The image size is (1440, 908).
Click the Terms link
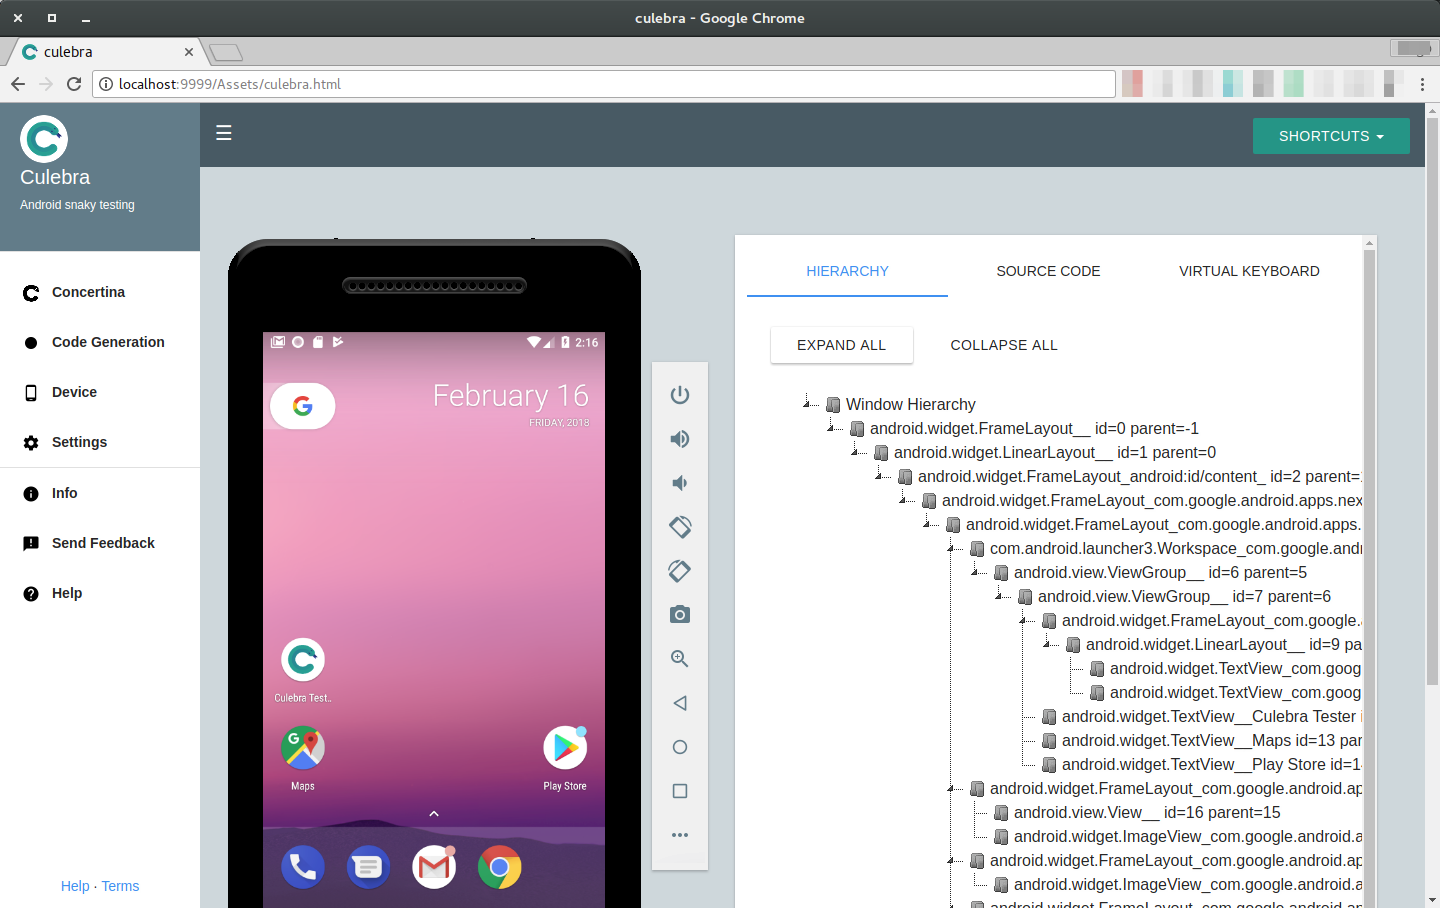click(x=120, y=886)
